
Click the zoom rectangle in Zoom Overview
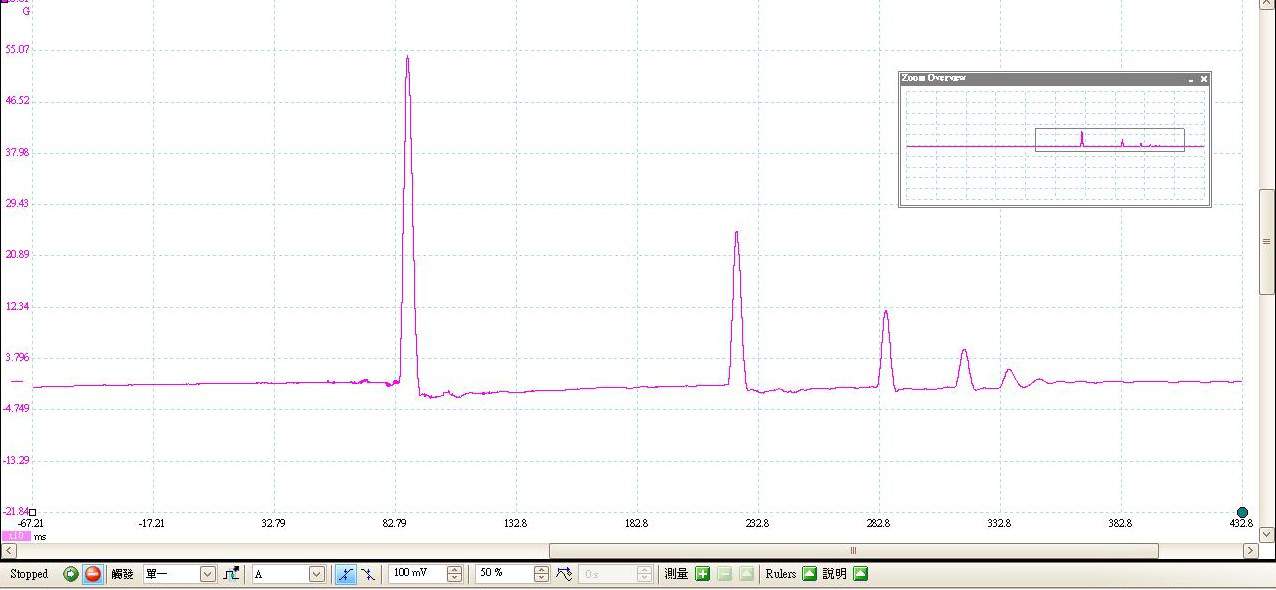[x=1110, y=139]
